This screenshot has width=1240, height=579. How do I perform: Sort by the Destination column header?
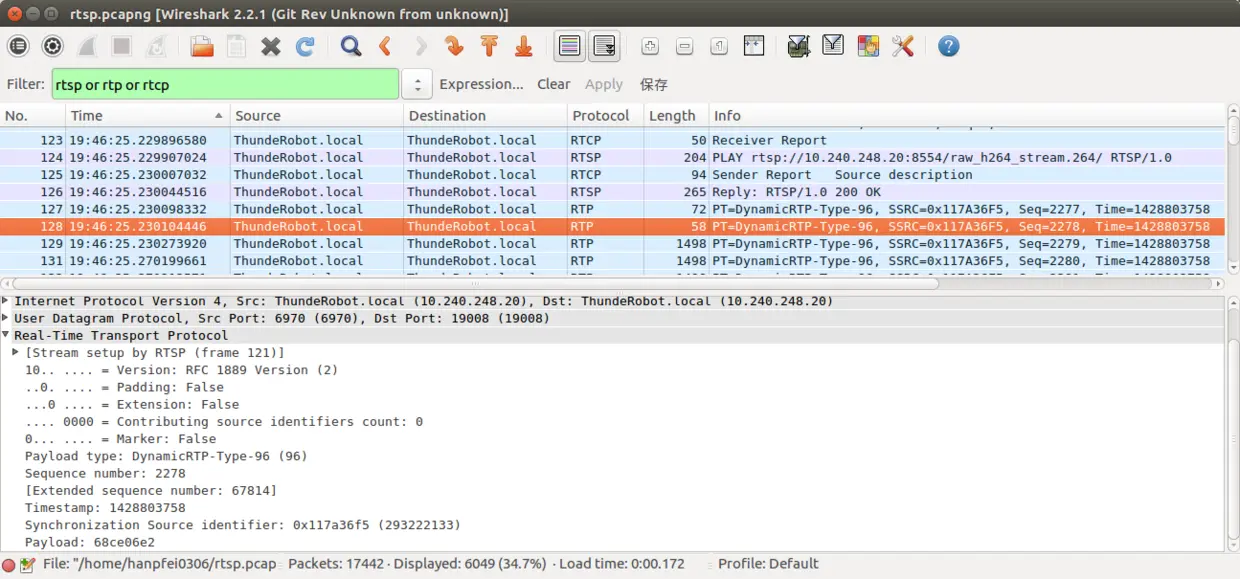pos(486,115)
